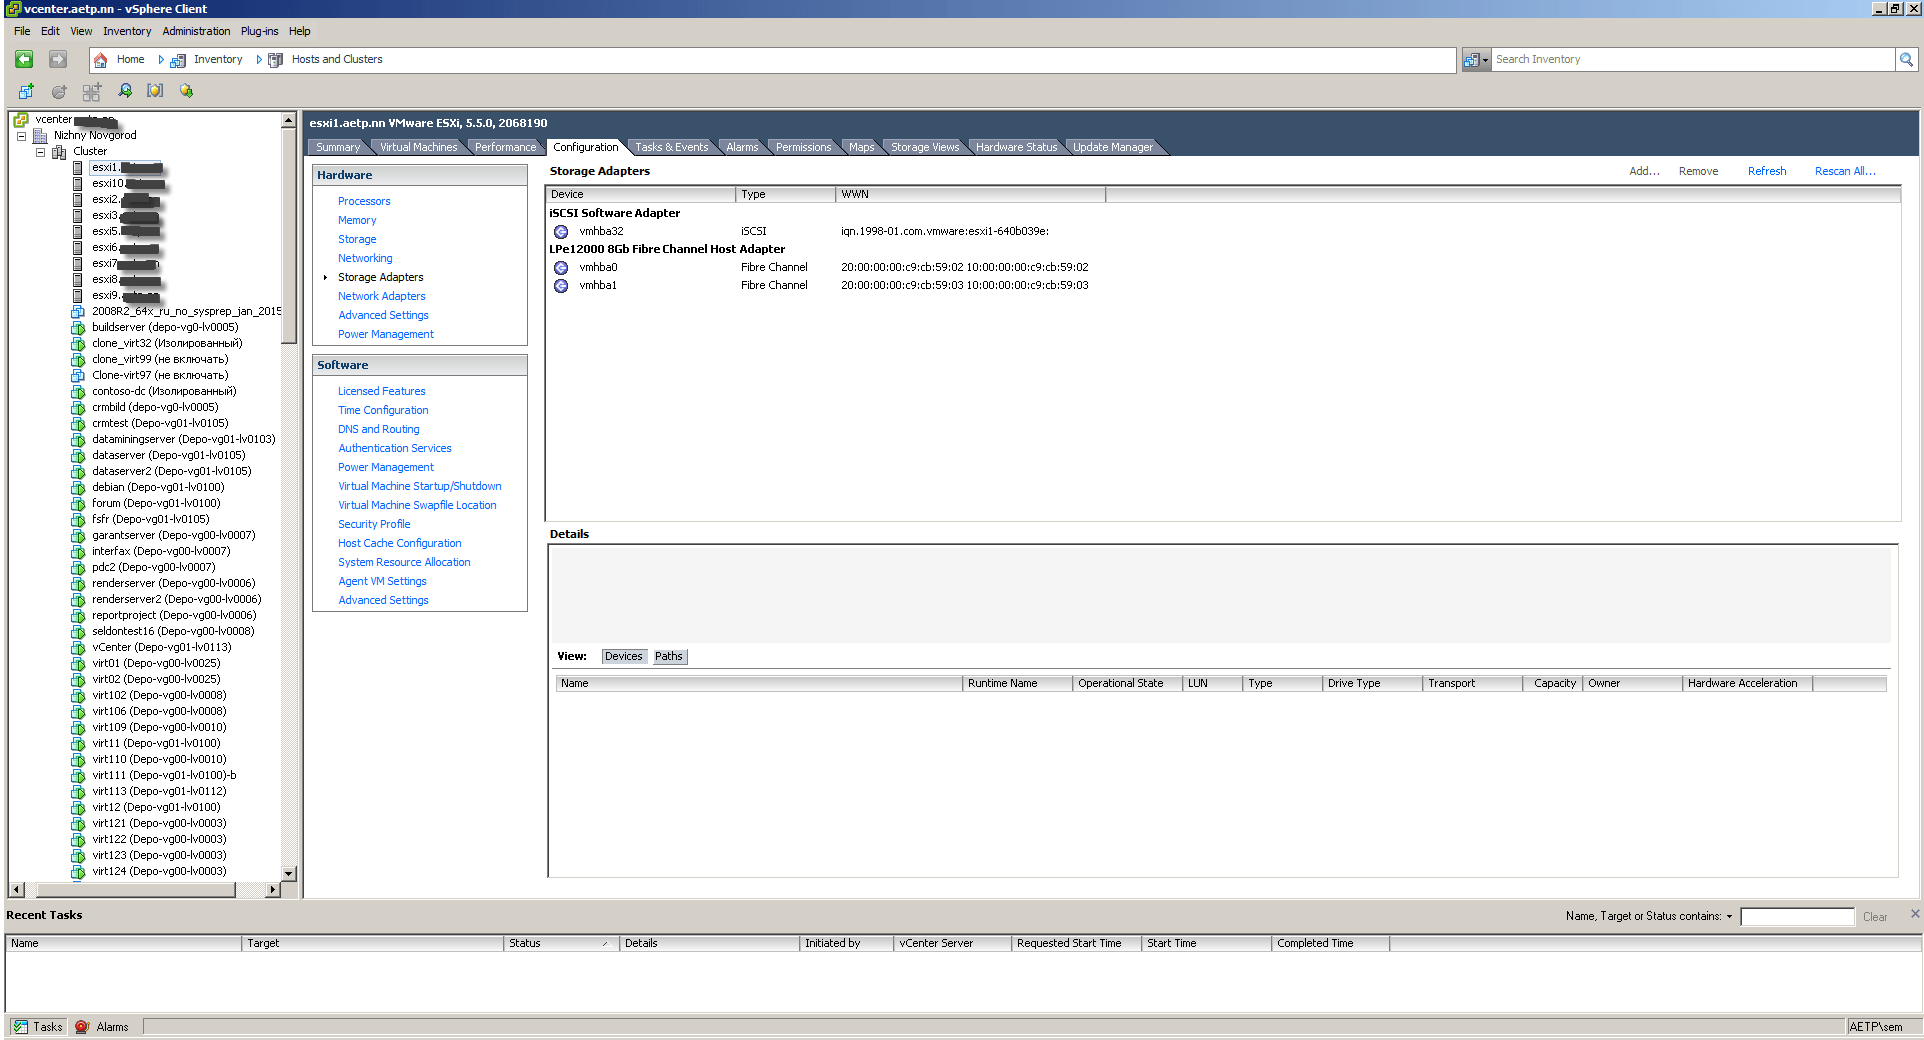Viewport: 1924px width, 1040px height.
Task: Click the Device column header in Storage Adapters
Action: coord(640,195)
